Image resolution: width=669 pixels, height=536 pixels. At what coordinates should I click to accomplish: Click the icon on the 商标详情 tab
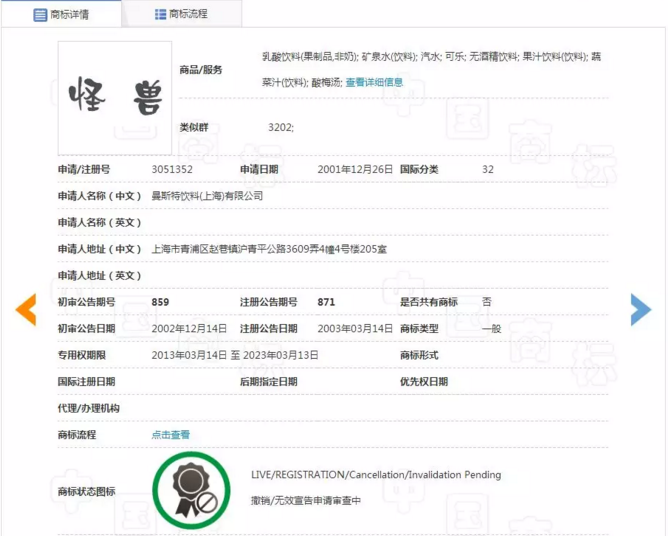[x=40, y=15]
